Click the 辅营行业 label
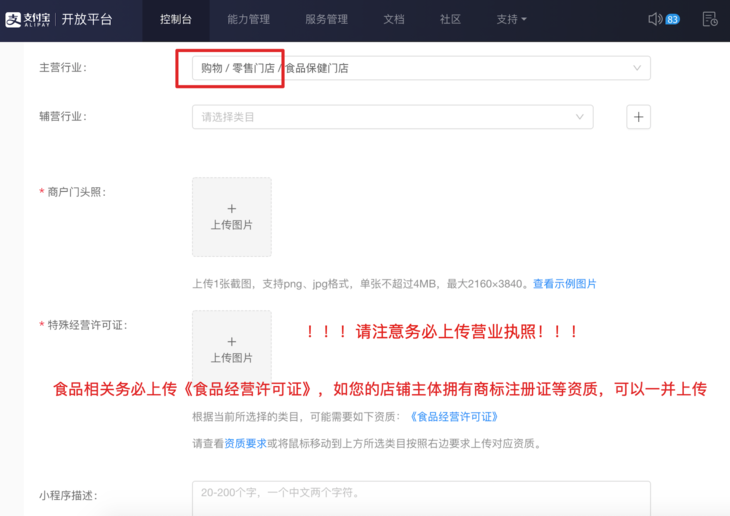Viewport: 730px width, 516px height. (63, 117)
